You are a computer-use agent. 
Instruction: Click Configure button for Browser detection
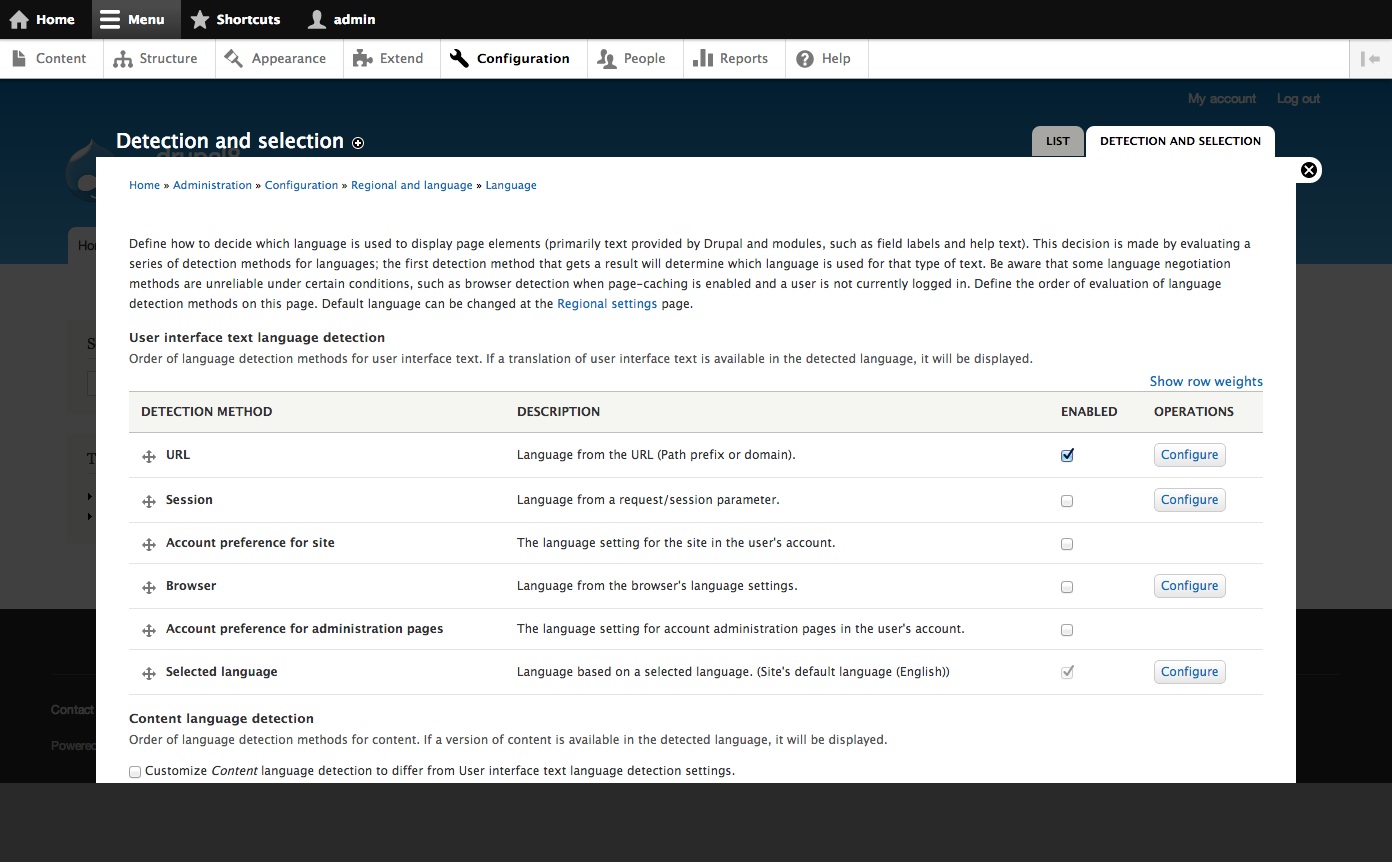1189,585
